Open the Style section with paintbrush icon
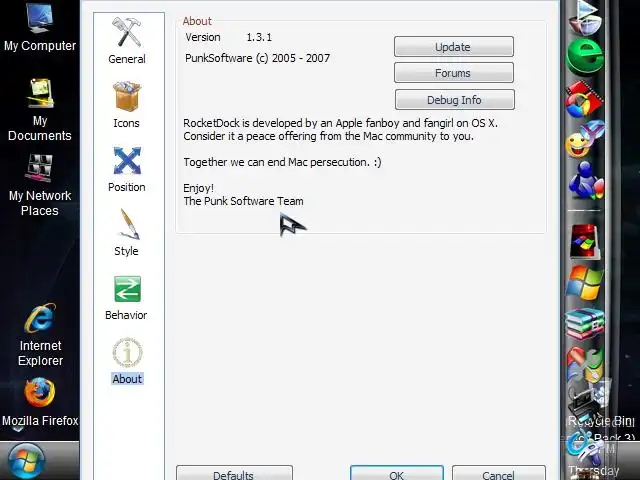This screenshot has width=640, height=480. (127, 233)
